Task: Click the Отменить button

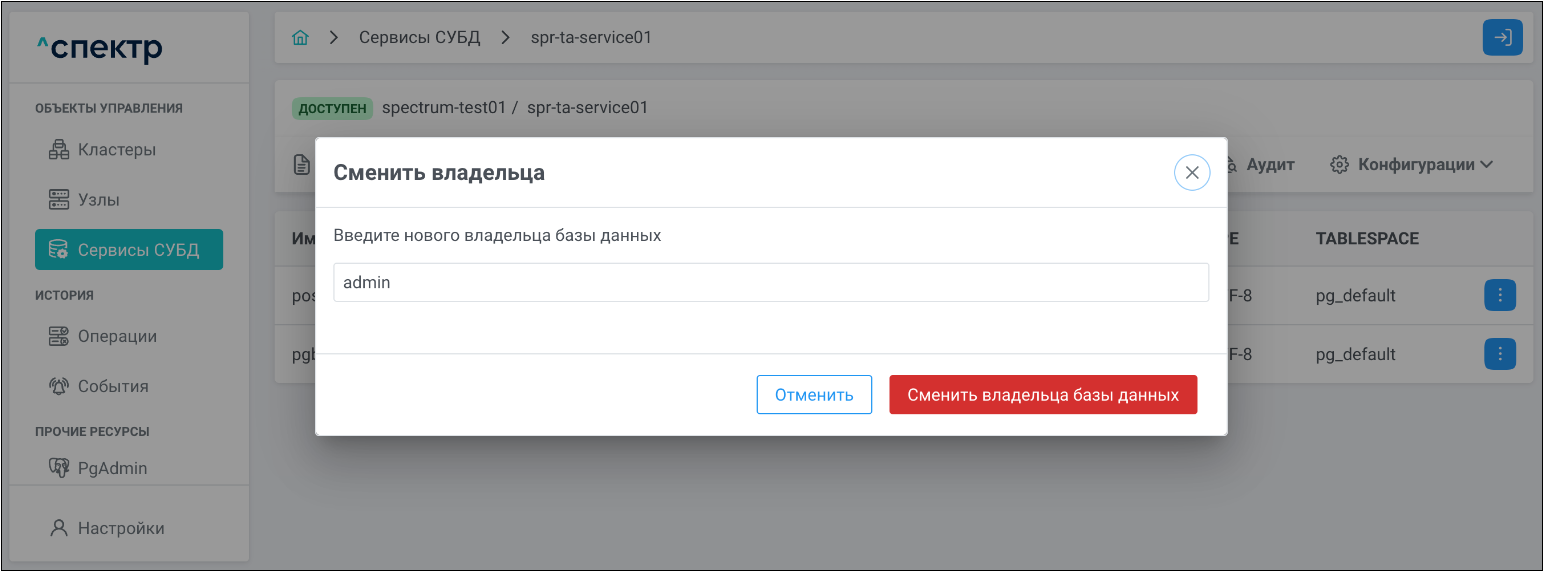Action: point(814,395)
